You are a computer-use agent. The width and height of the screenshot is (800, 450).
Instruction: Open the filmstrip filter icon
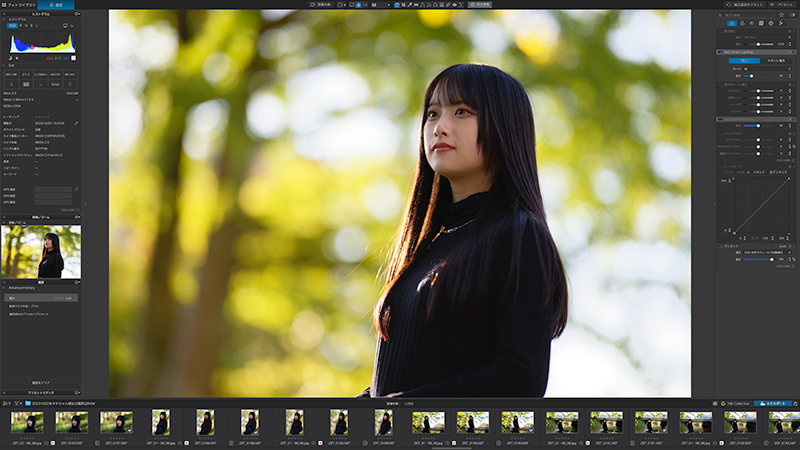[17, 404]
